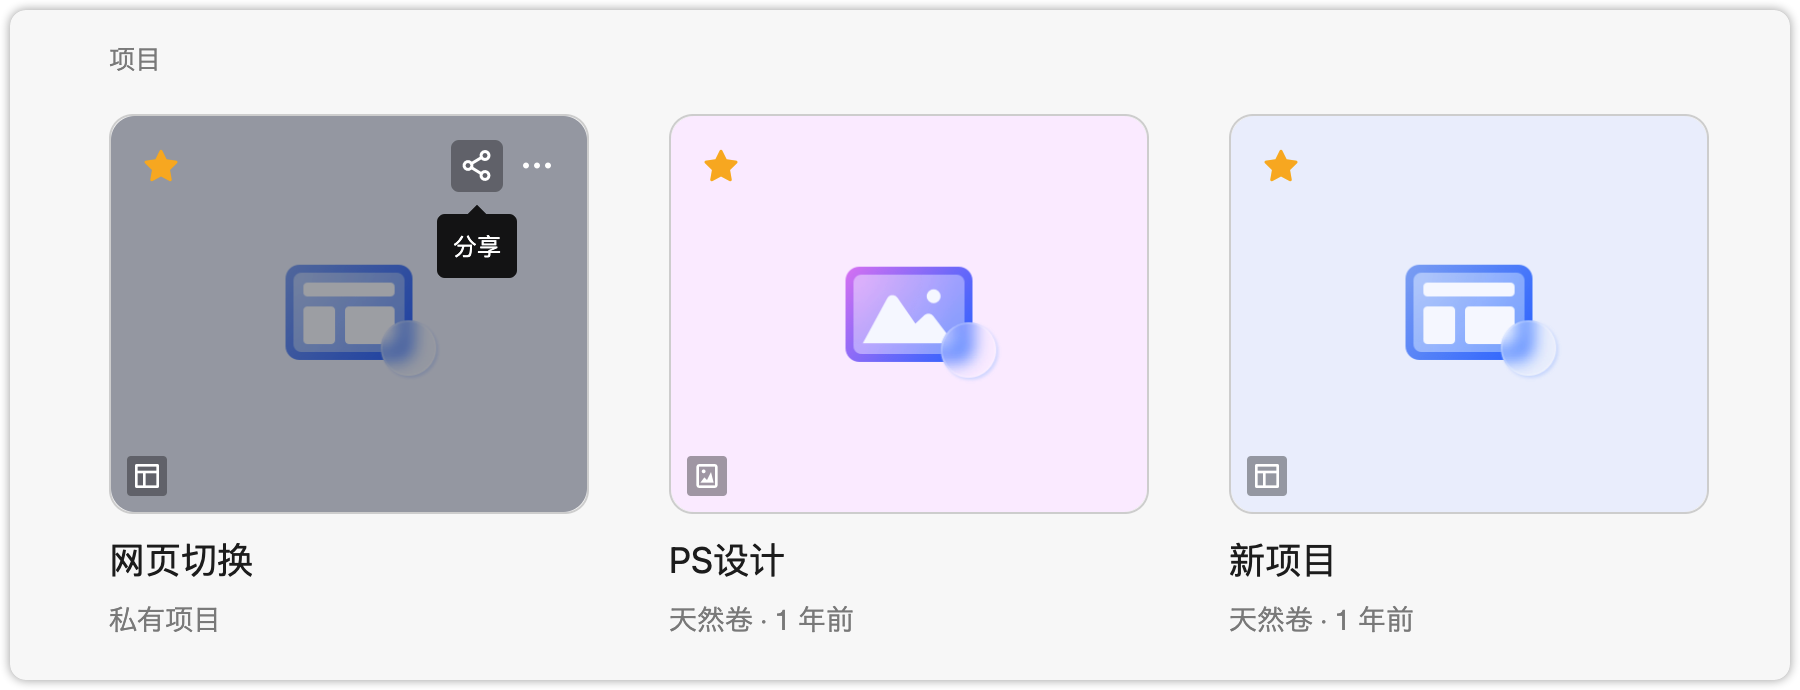This screenshot has height=690, width=1800.
Task: Open the 网页切换 project title
Action: [x=181, y=561]
